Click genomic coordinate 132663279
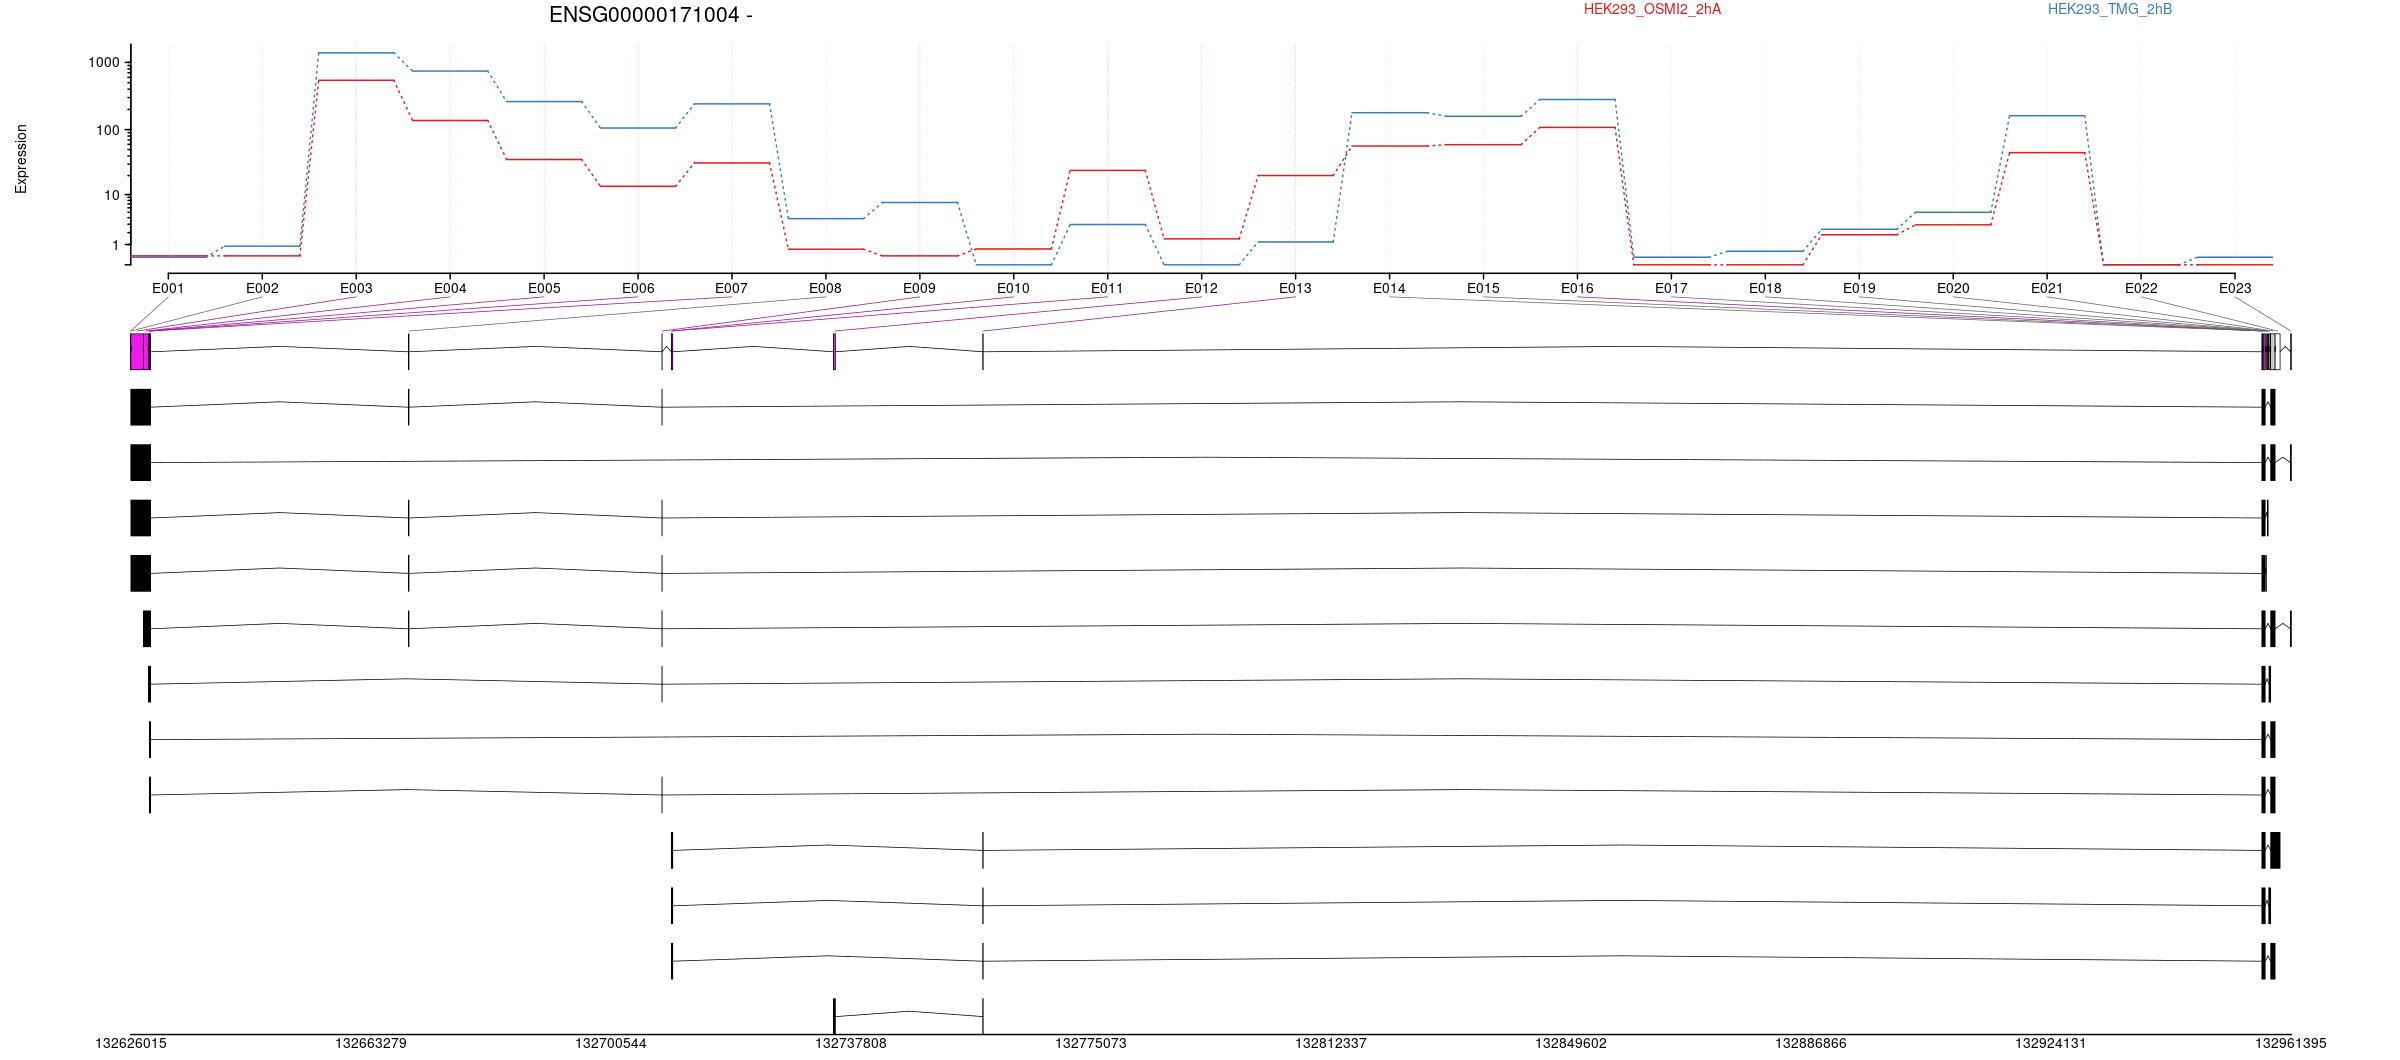Image resolution: width=2400 pixels, height=1060 pixels. point(371,1044)
